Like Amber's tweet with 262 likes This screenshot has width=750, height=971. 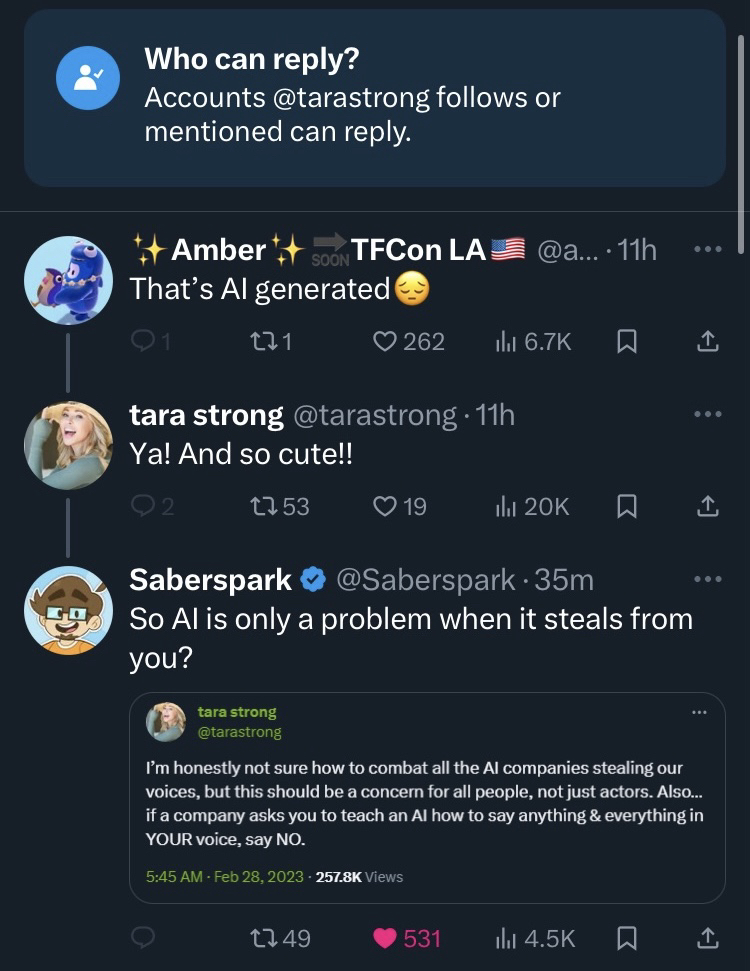385,342
